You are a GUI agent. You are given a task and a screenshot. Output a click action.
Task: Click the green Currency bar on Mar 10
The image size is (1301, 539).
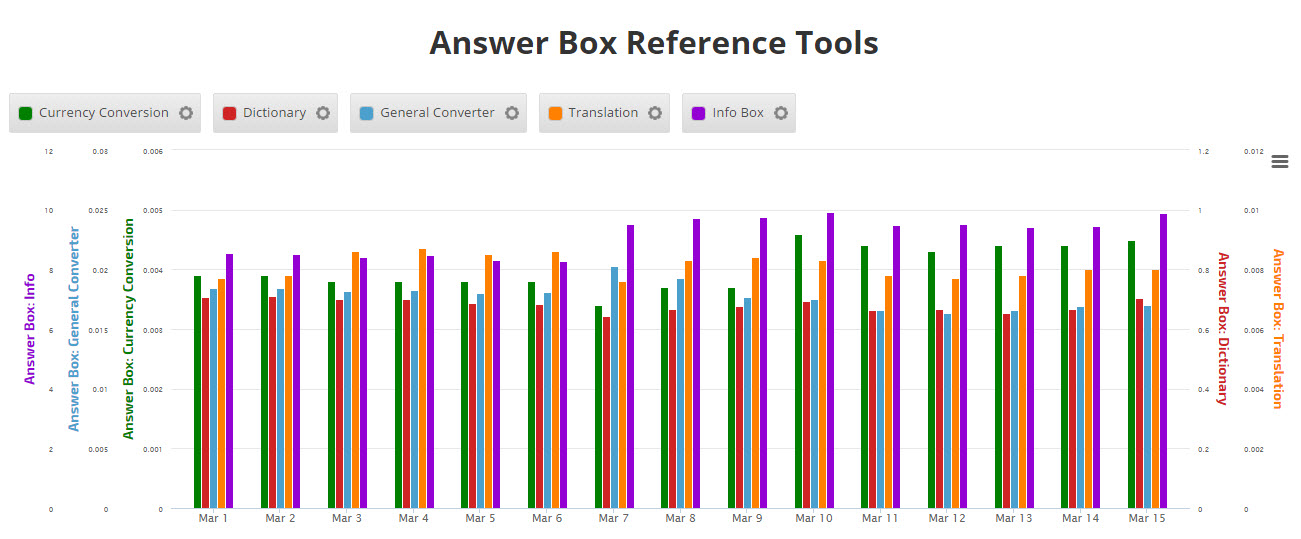(798, 370)
